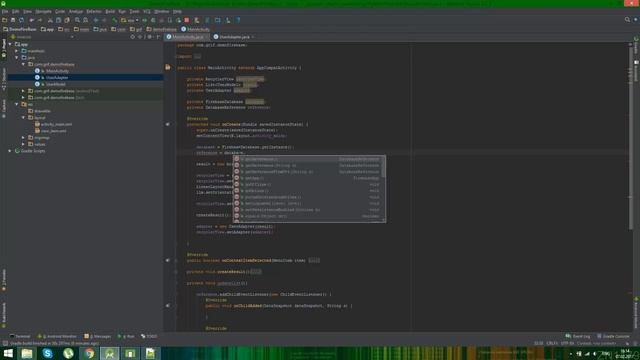Click the Synchronize toolbar icon
Screen dimensions: 640x360
click(21, 20)
